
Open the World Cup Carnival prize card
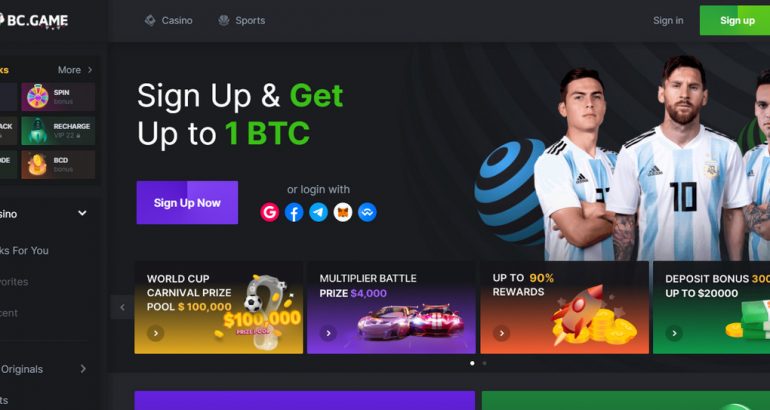click(x=219, y=307)
